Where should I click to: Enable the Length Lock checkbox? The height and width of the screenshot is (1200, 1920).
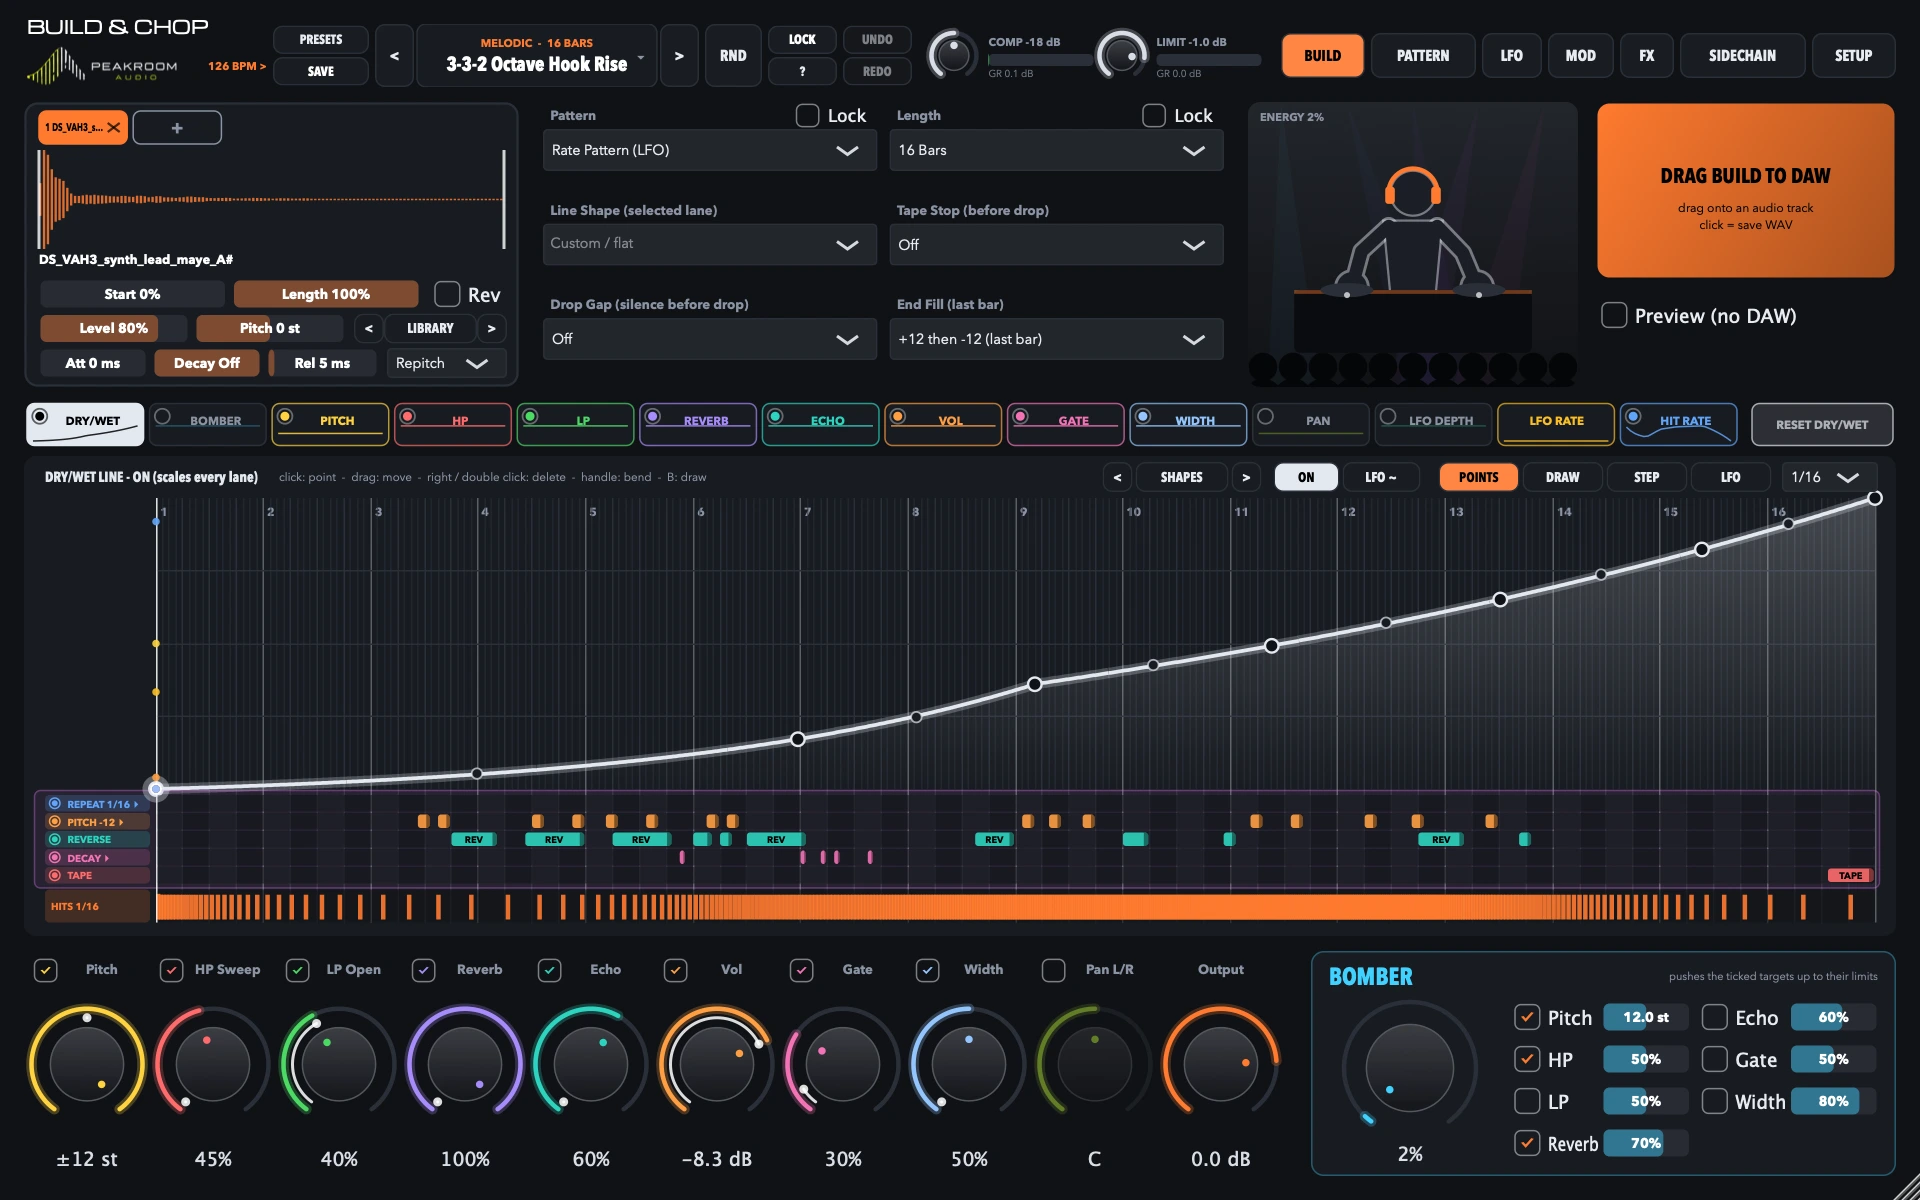pyautogui.click(x=1154, y=116)
